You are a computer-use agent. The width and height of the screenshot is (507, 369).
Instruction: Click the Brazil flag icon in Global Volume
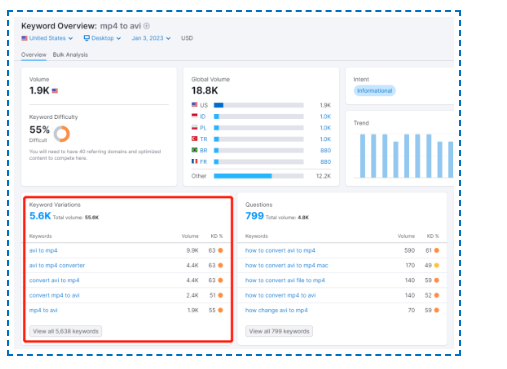click(194, 150)
